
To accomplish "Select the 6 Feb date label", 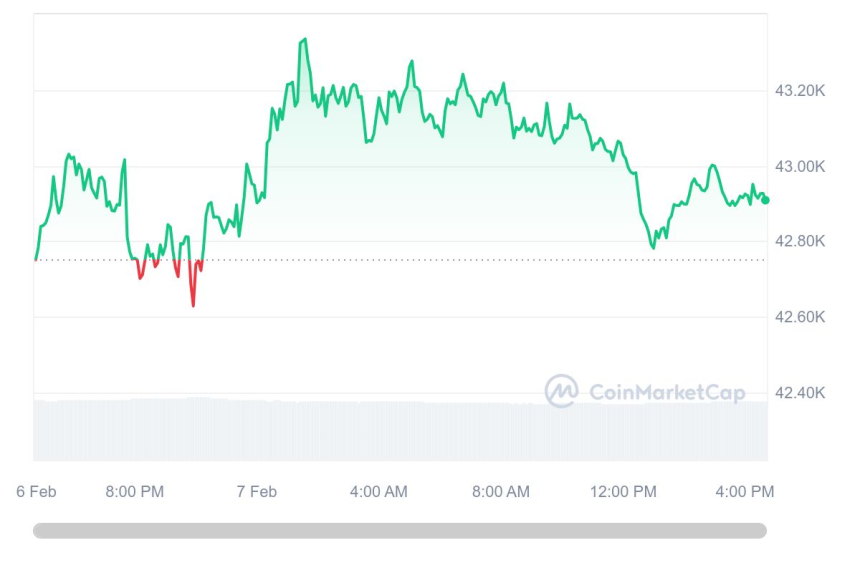I will tap(36, 491).
